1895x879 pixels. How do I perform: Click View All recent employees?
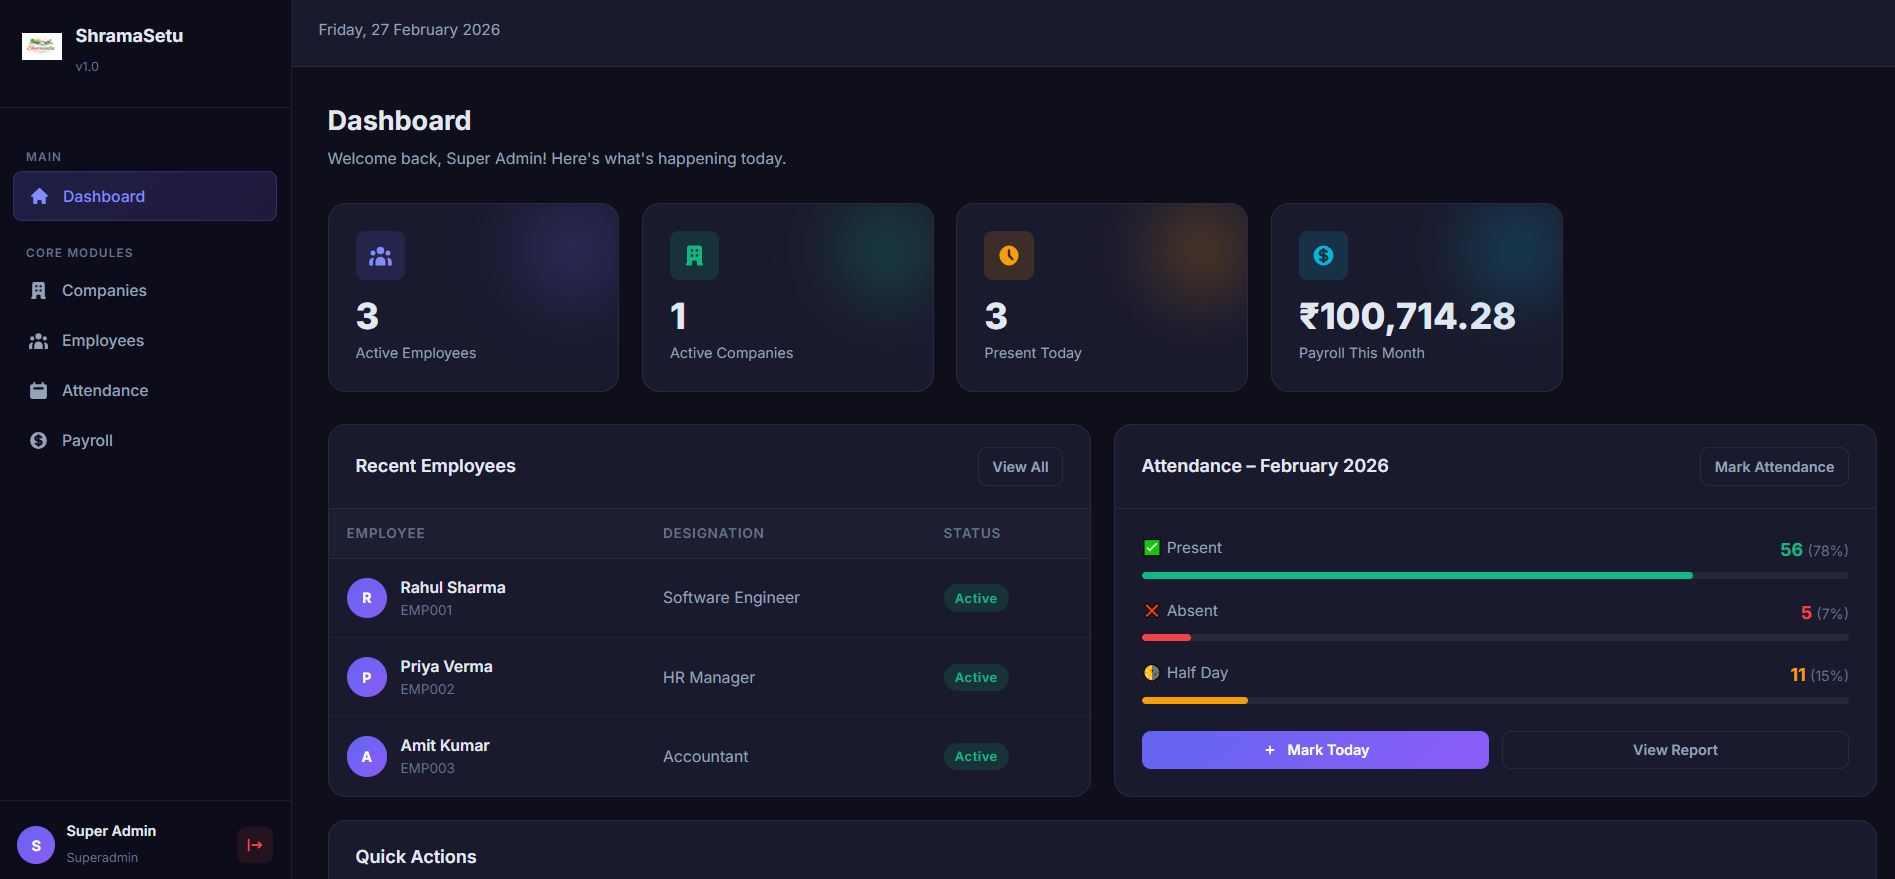pos(1020,467)
